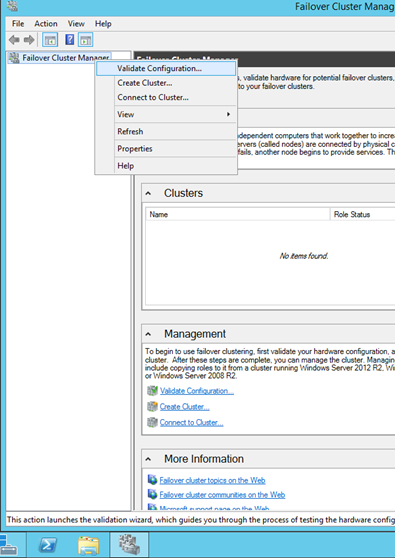Image resolution: width=395 pixels, height=558 pixels.
Task: Click the Forward arrow toolbar icon
Action: [29, 40]
